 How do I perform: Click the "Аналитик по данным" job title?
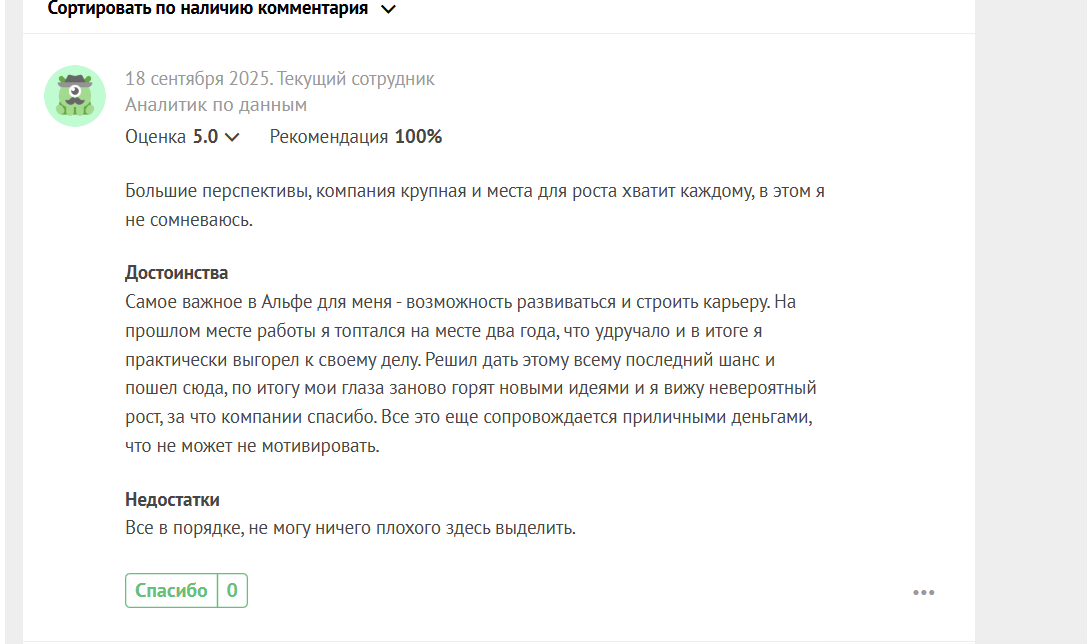coord(216,105)
